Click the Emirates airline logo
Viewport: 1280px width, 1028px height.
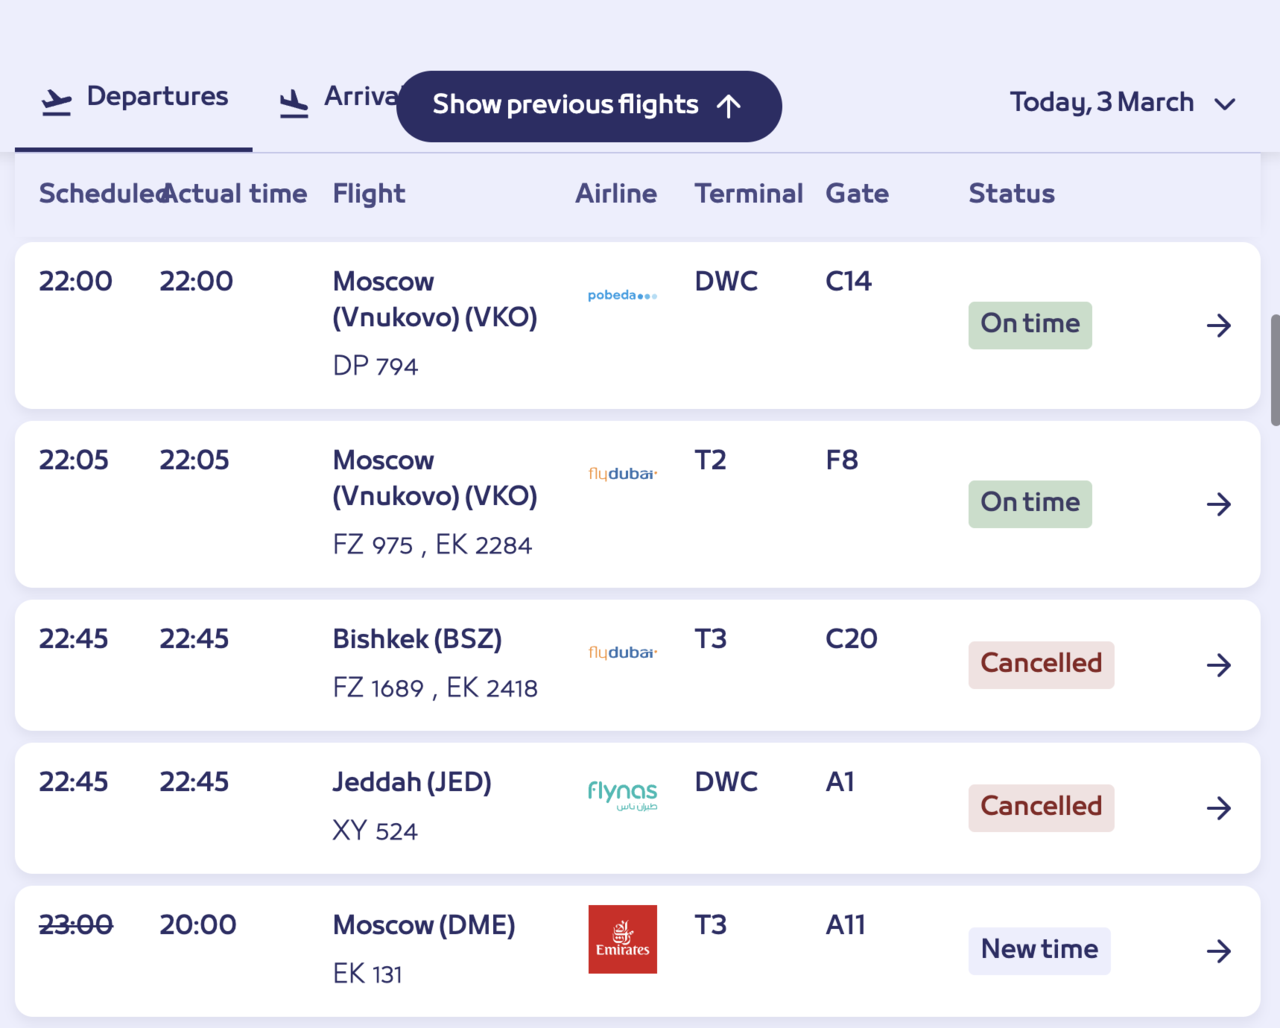[x=622, y=939]
